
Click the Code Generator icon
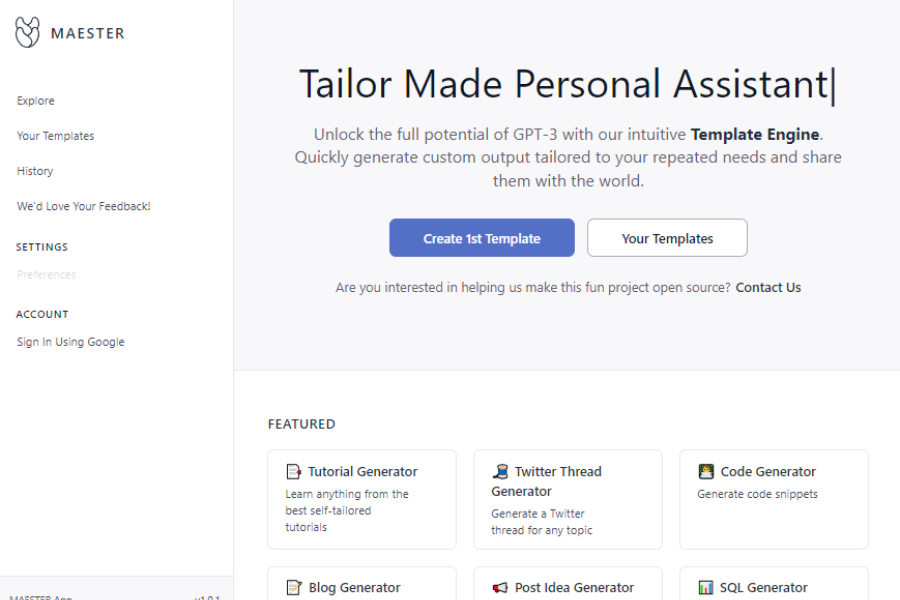[705, 471]
